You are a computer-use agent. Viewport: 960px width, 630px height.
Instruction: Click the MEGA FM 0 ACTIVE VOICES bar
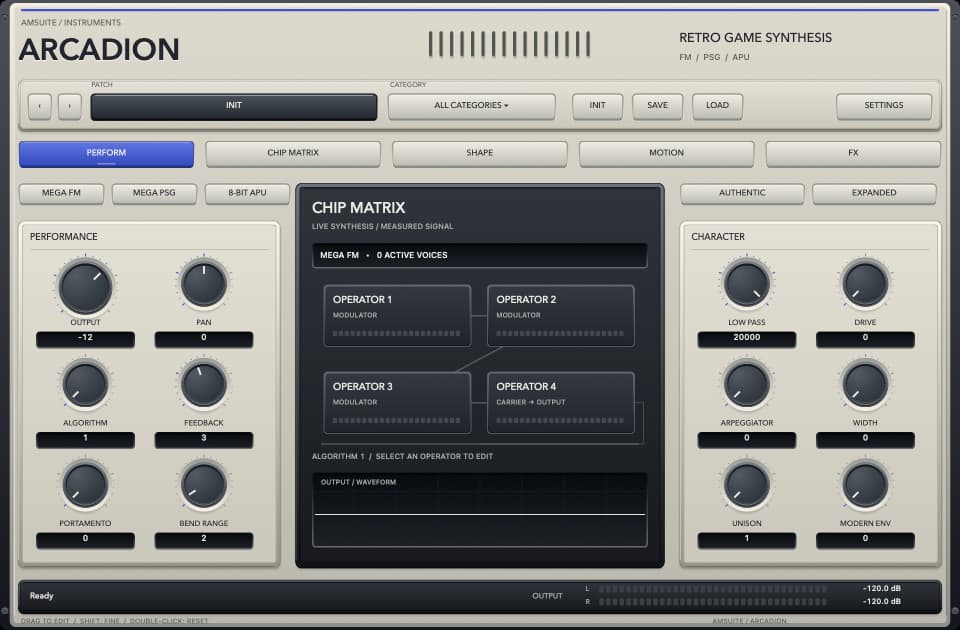pyautogui.click(x=480, y=255)
